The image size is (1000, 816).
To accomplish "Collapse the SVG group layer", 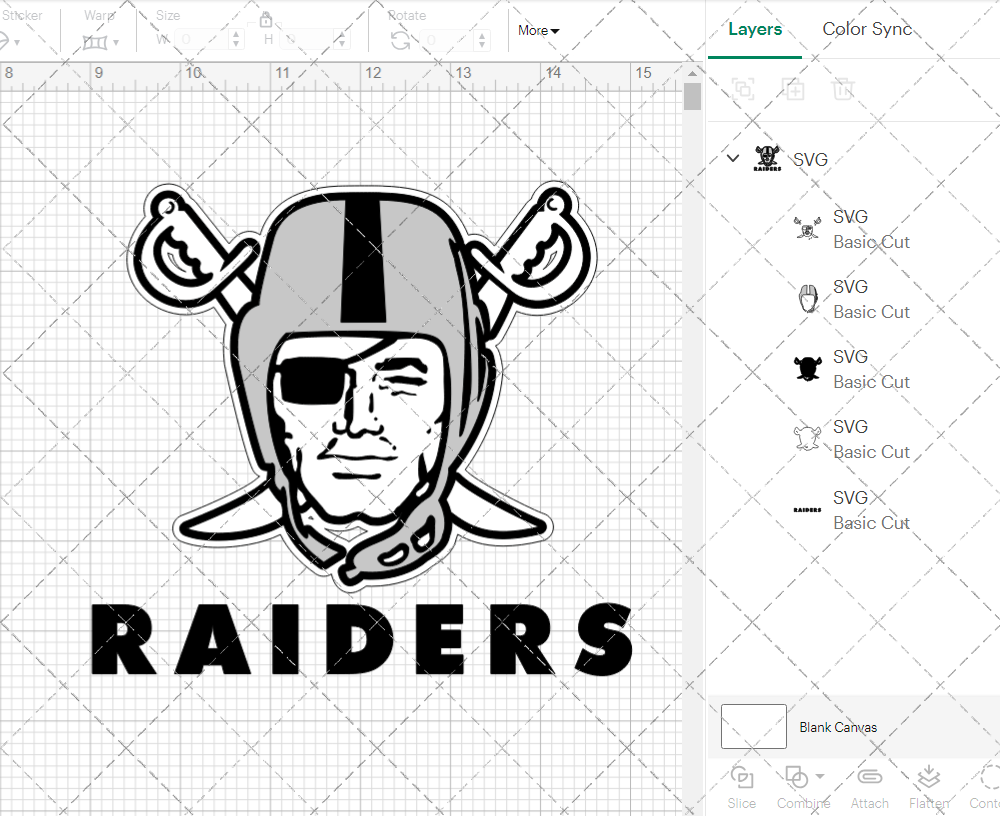I will 733,158.
